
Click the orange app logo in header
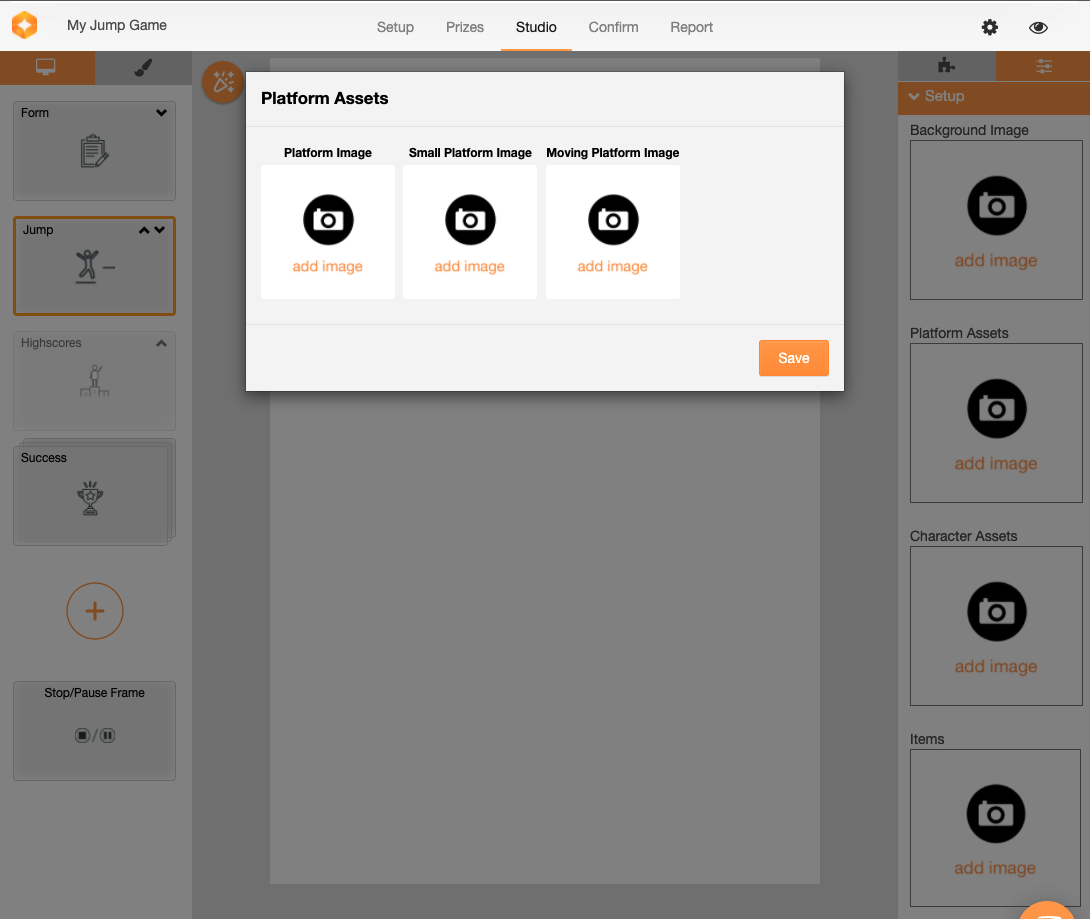pos(25,26)
